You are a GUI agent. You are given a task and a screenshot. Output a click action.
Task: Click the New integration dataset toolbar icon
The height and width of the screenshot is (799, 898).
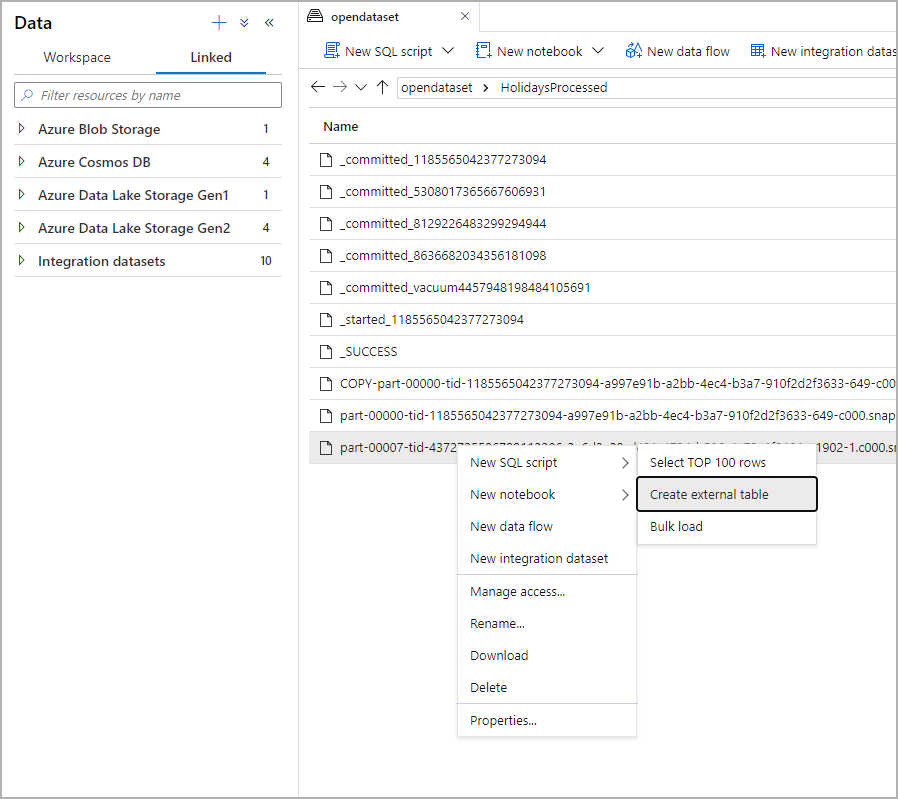[x=758, y=51]
